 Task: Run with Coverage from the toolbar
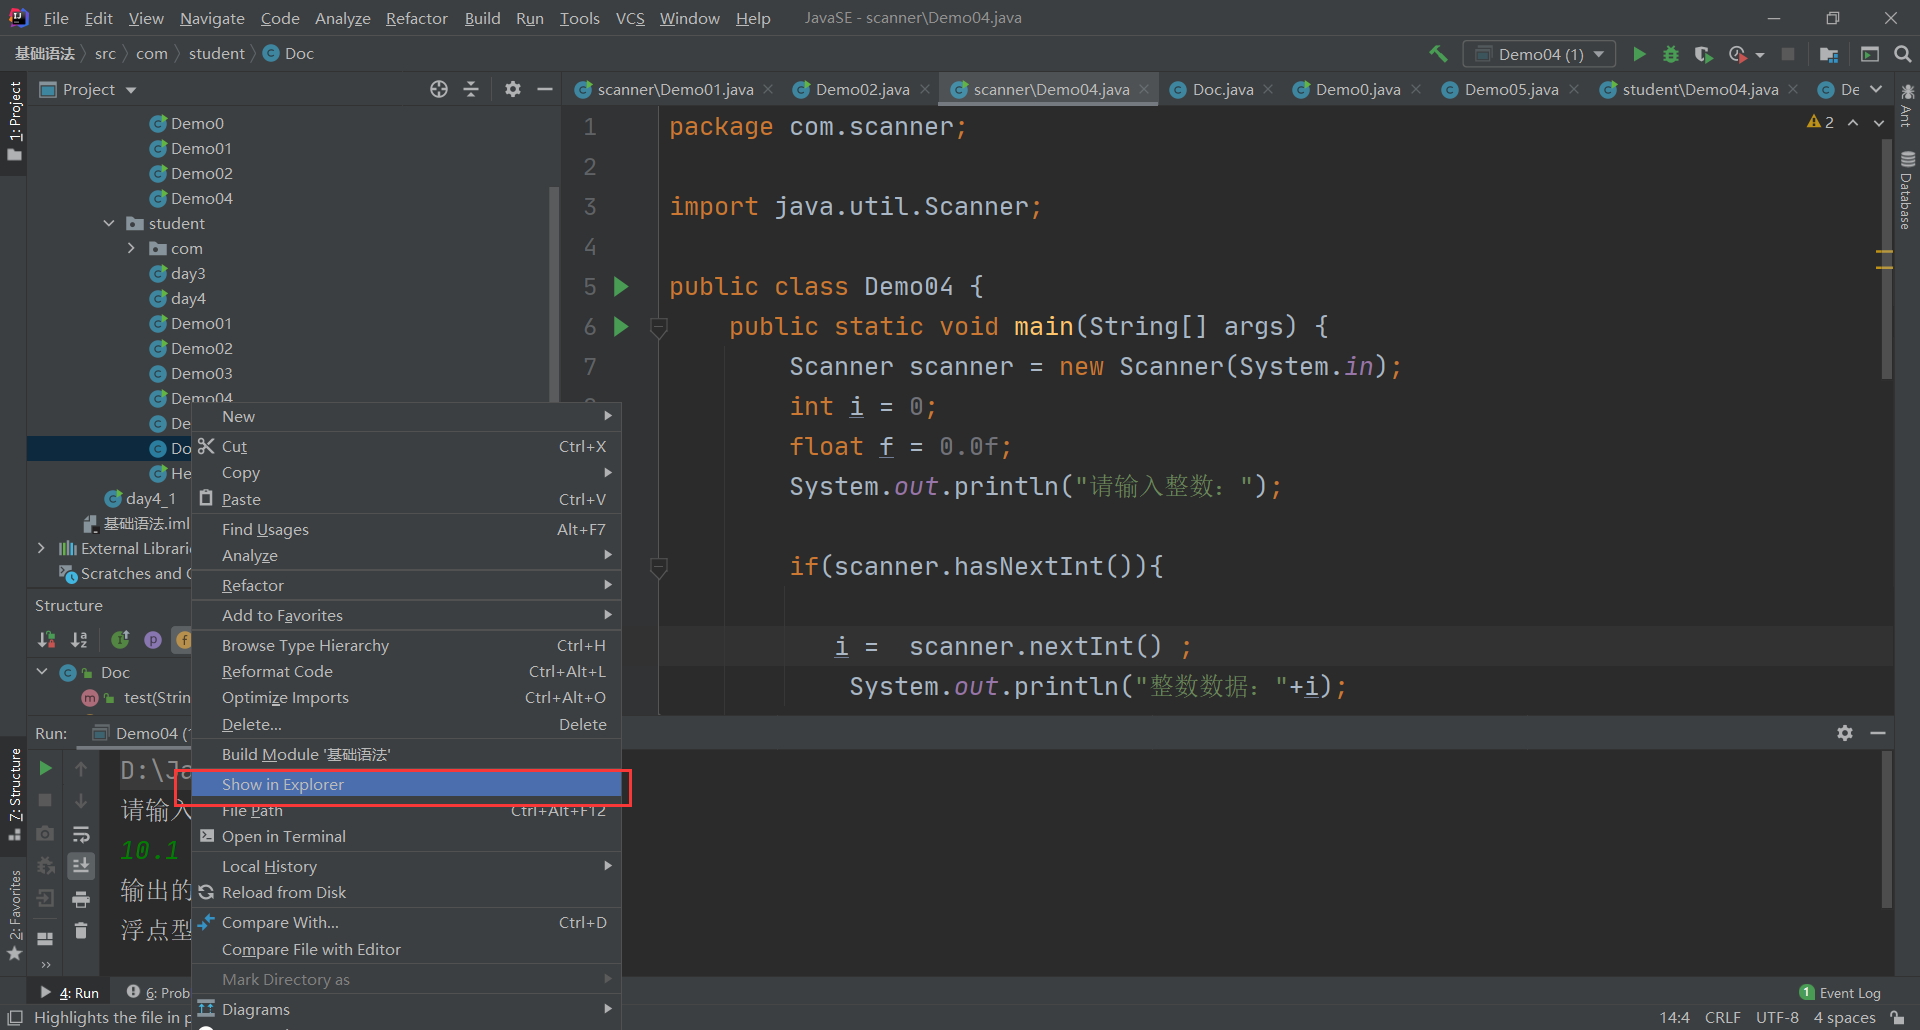click(x=1704, y=54)
